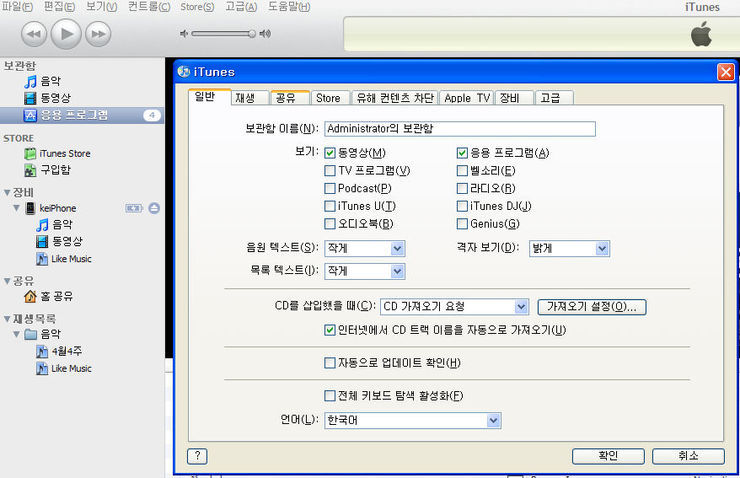The image size is (740, 478).
Task: Open the 음원 텍스트(S) size dropdown
Action: [x=365, y=248]
